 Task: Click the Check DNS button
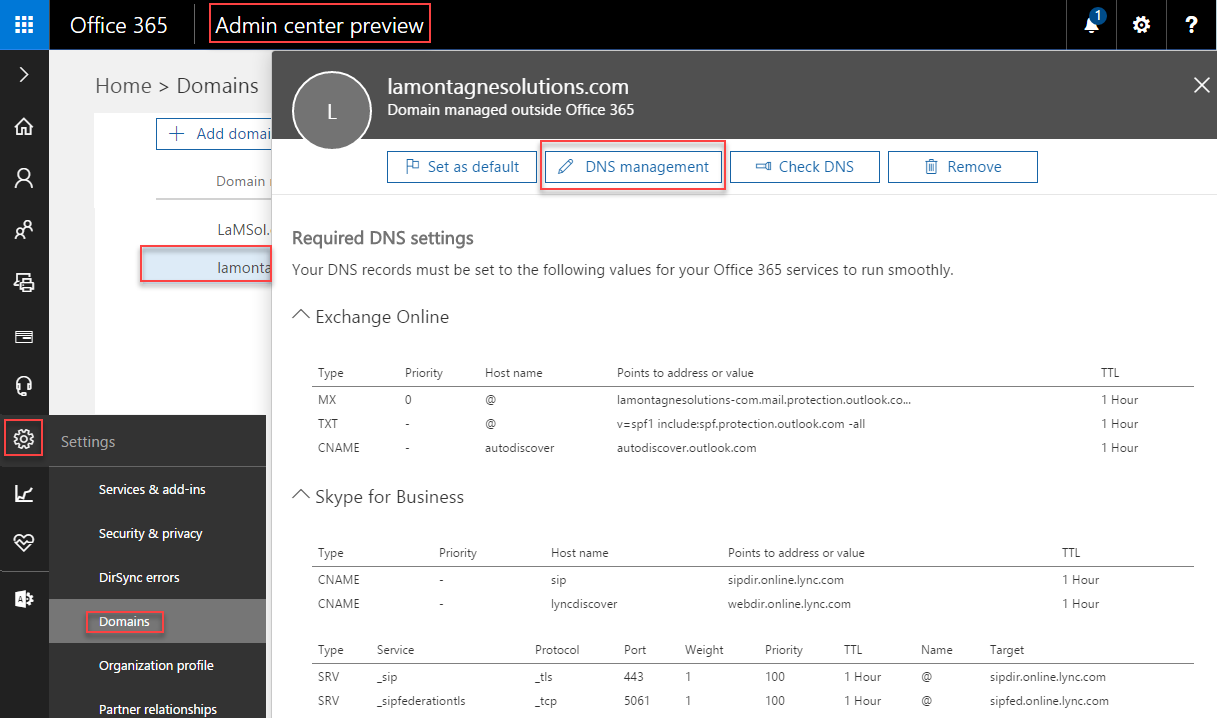[x=805, y=167]
